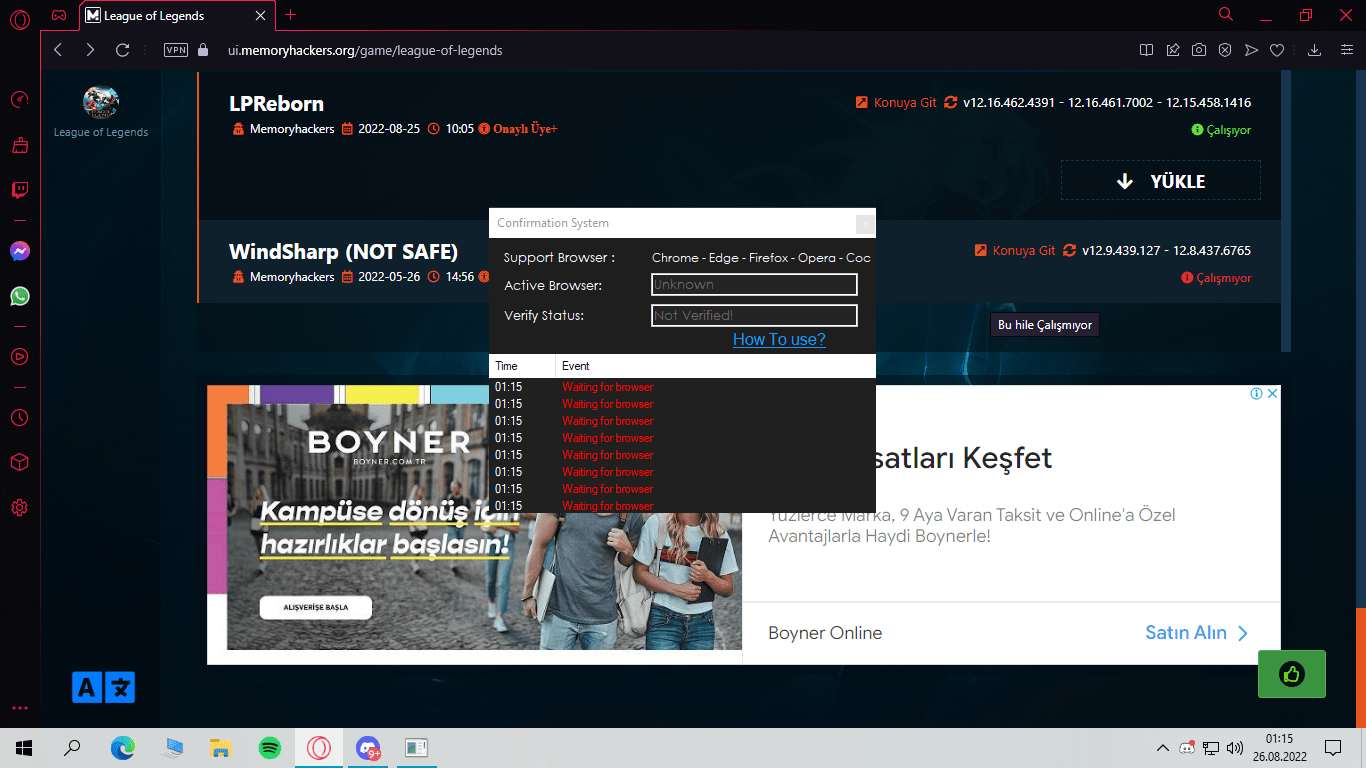
Task: Open the browser downloads panel
Action: 1315,50
